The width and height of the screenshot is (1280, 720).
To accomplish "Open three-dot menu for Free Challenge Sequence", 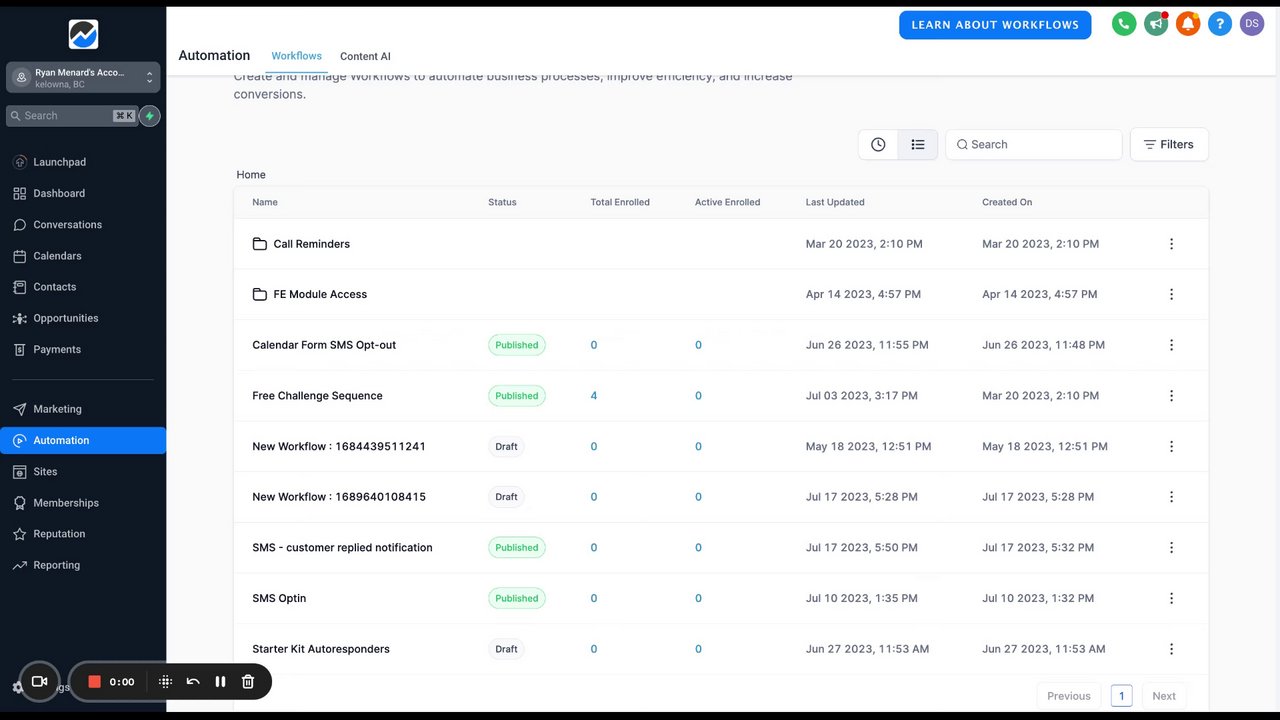I will tap(1171, 396).
